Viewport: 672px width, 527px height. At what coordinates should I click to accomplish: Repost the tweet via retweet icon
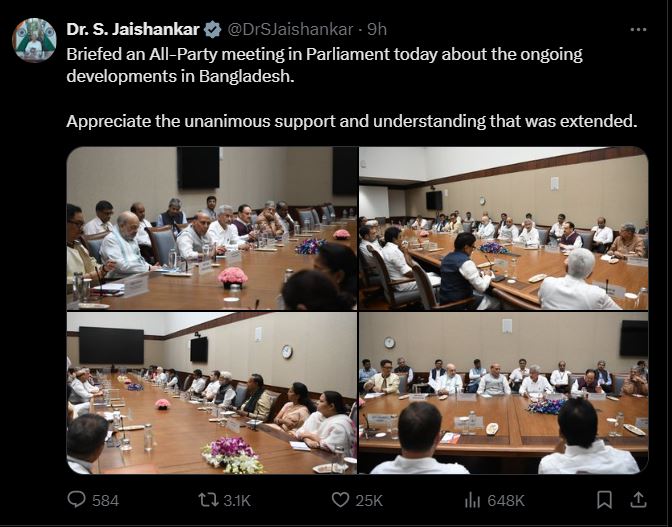pos(208,500)
